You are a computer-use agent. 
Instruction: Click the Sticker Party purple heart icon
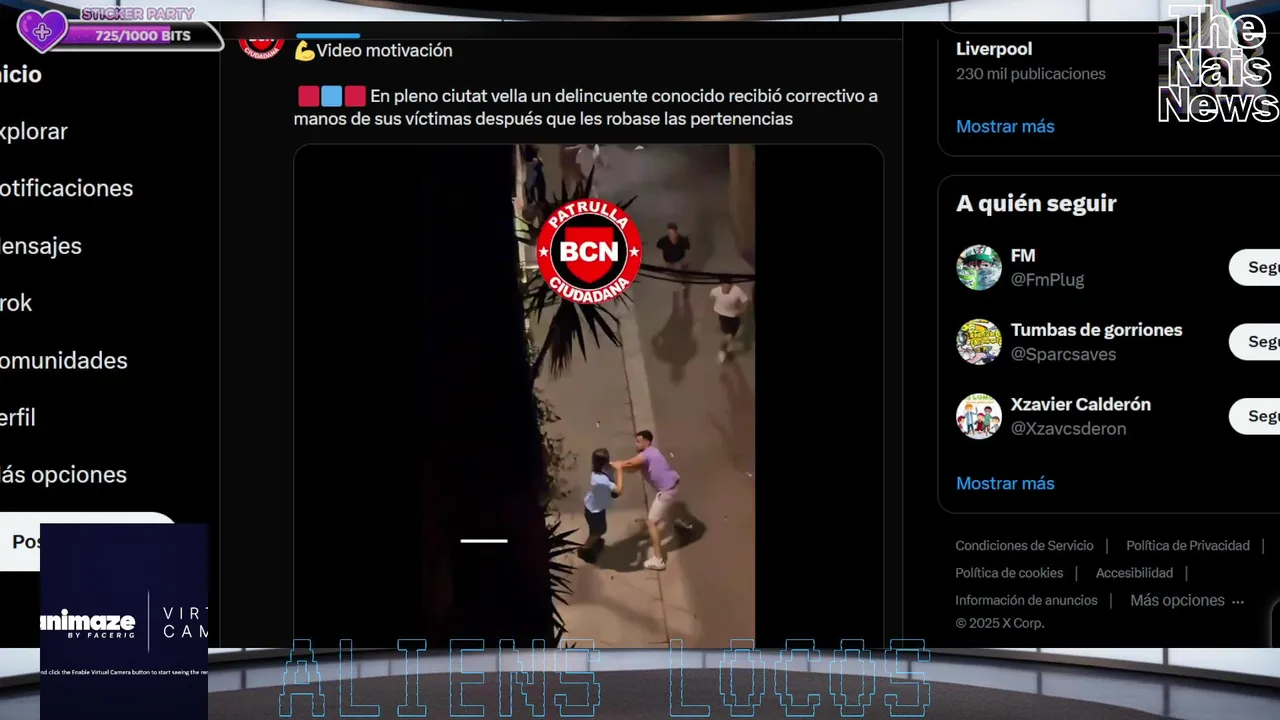42,31
